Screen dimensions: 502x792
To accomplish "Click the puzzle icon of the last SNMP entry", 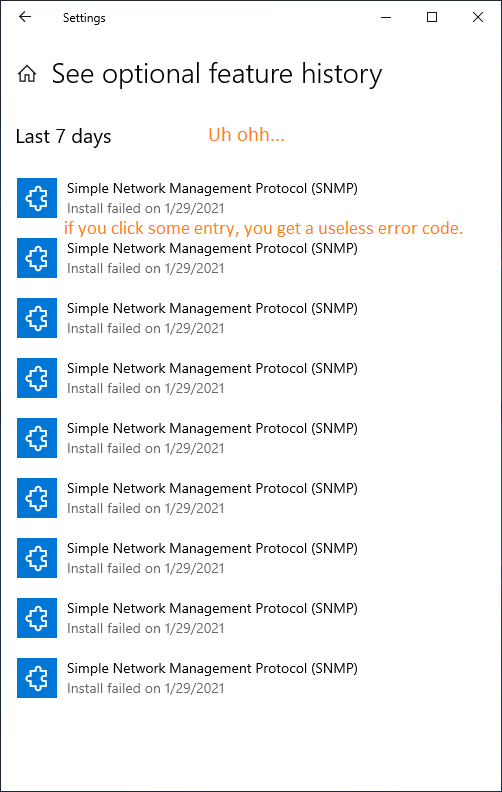I will [x=37, y=678].
